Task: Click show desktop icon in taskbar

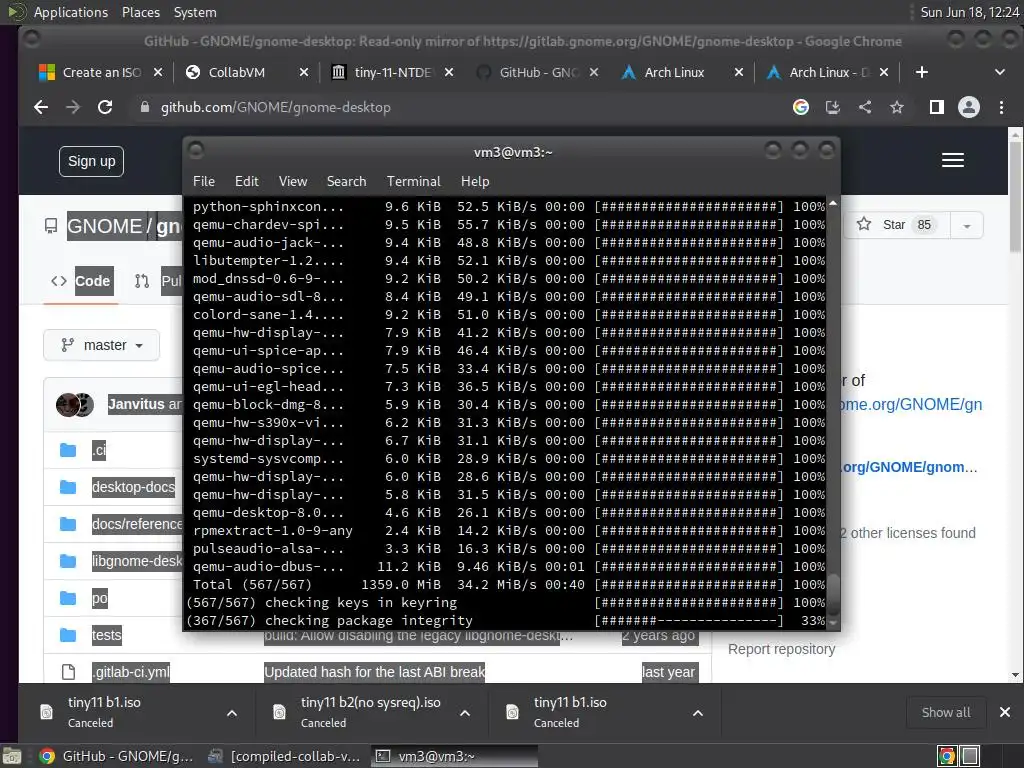Action: (11, 756)
